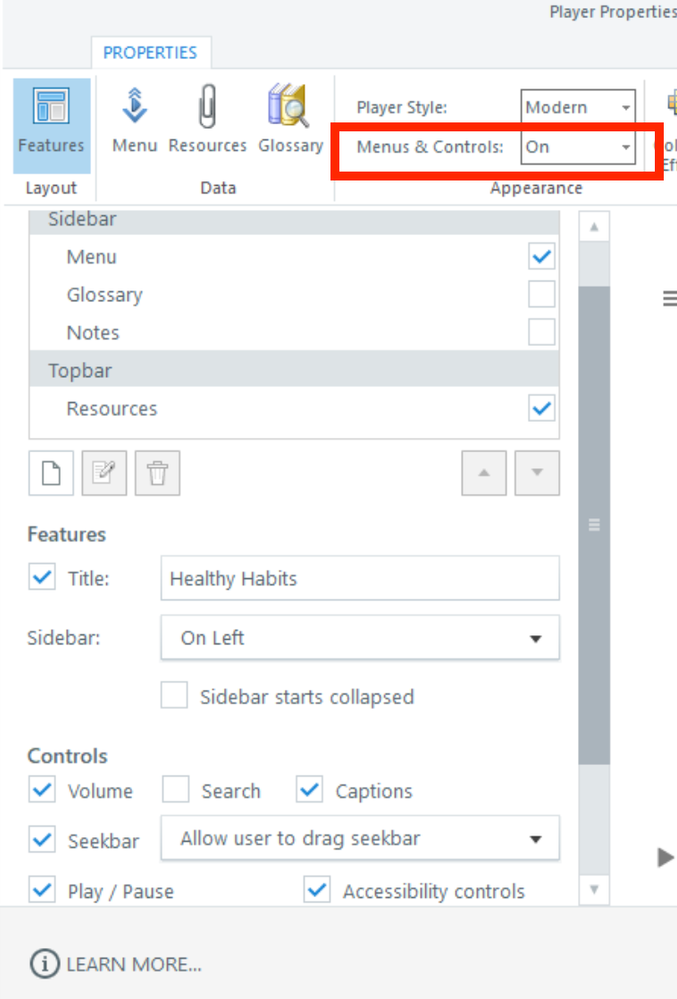The height and width of the screenshot is (999, 677).
Task: Click the new item page icon
Action: (x=51, y=473)
